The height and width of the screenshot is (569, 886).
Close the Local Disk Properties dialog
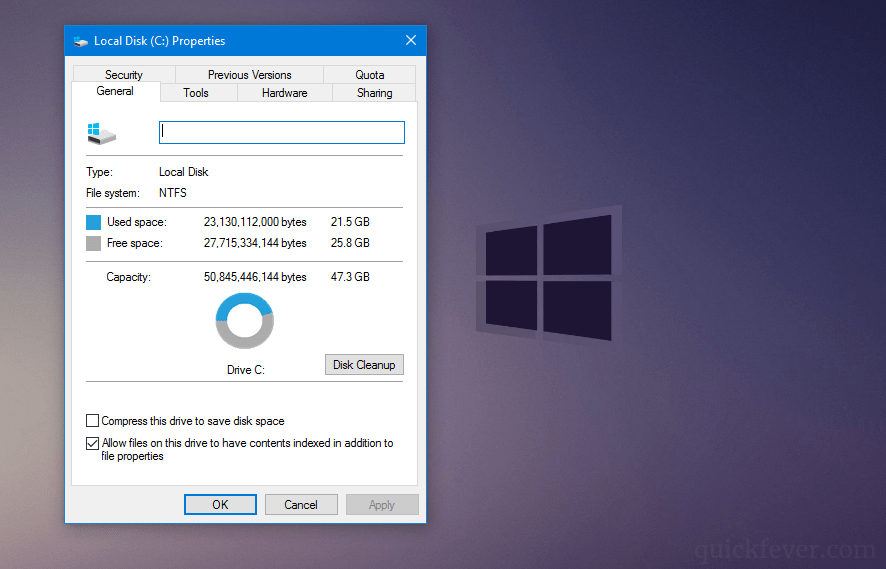coord(411,40)
